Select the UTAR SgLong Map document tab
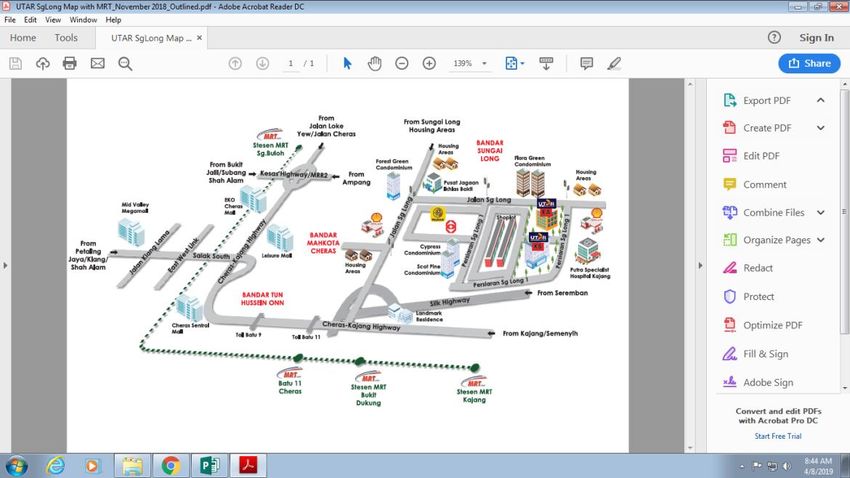The height and width of the screenshot is (478, 850). [x=151, y=38]
